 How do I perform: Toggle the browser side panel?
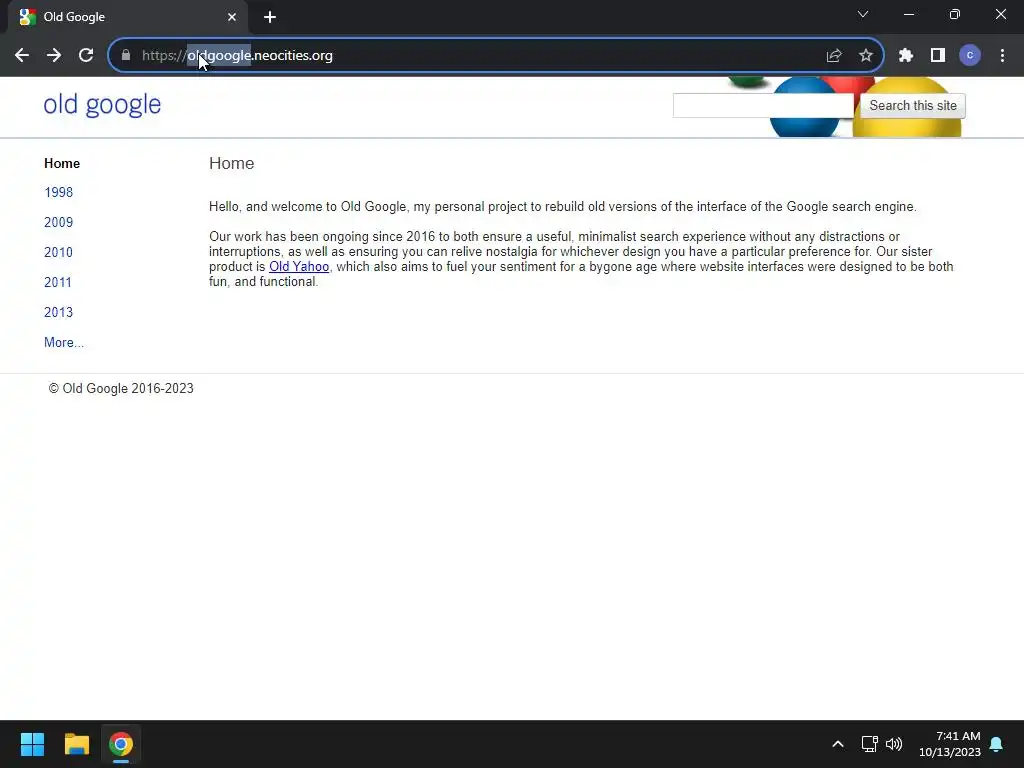pyautogui.click(x=938, y=56)
